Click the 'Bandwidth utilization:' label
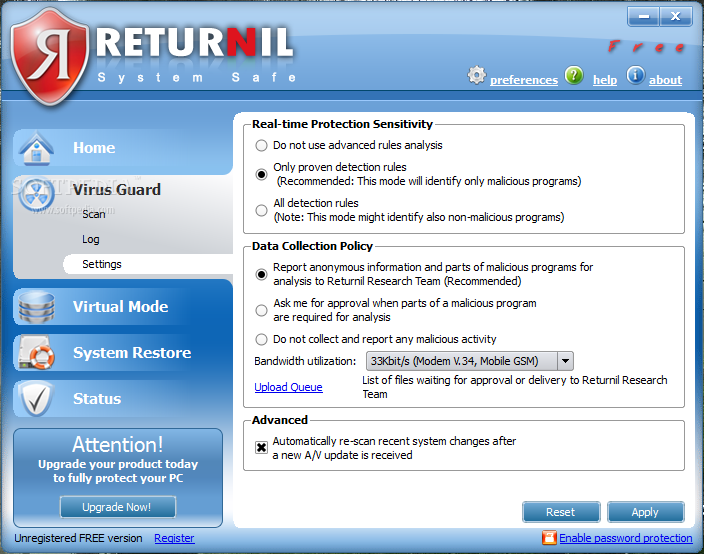The width and height of the screenshot is (704, 554). [x=305, y=361]
